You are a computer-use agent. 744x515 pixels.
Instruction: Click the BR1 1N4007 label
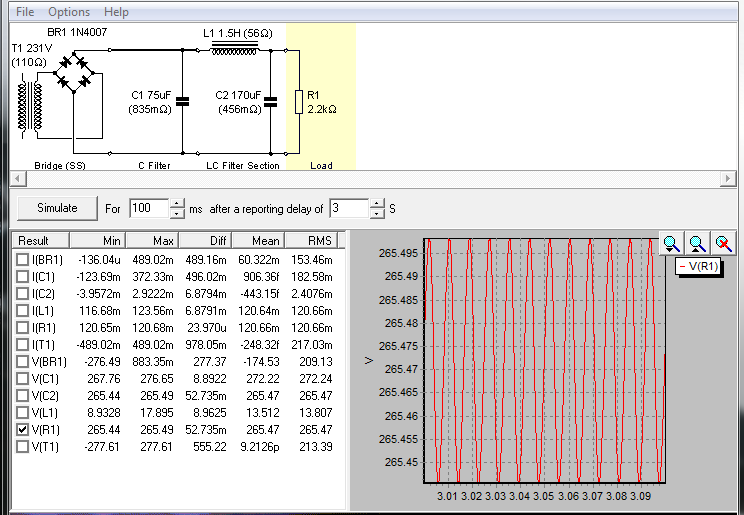[x=77, y=32]
